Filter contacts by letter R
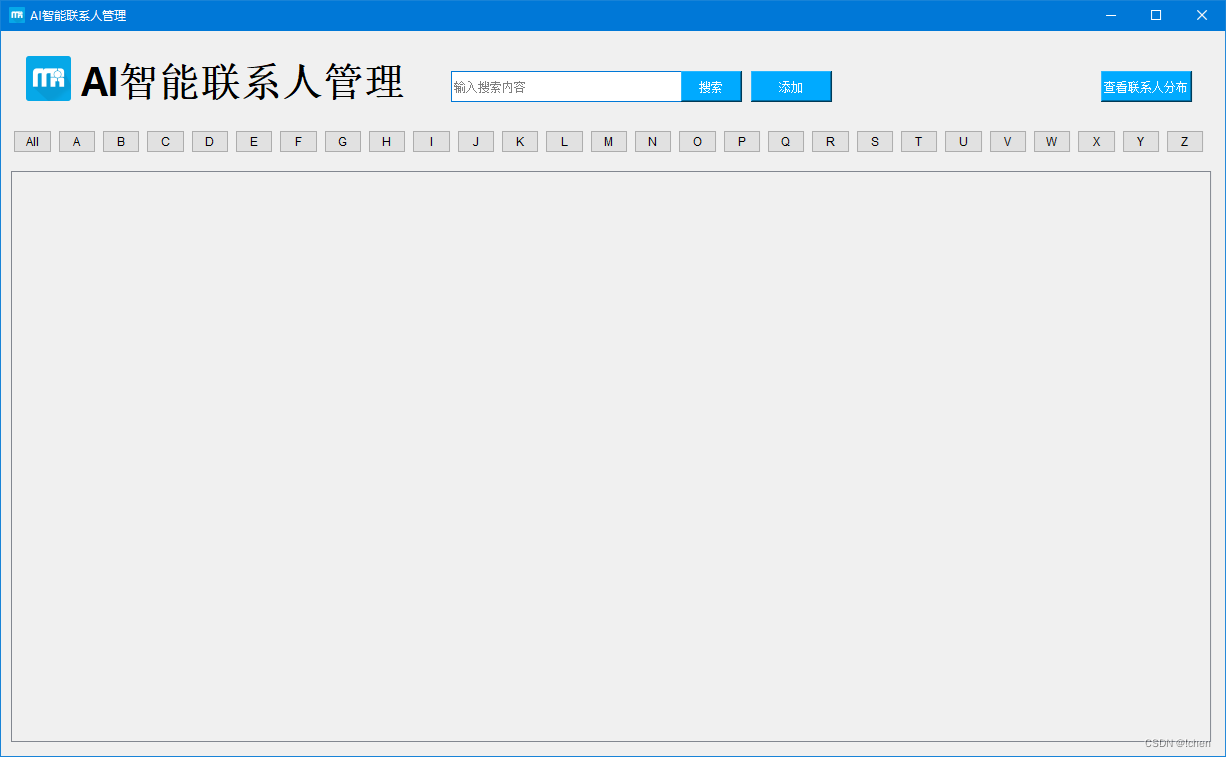This screenshot has width=1226, height=757. [x=830, y=142]
